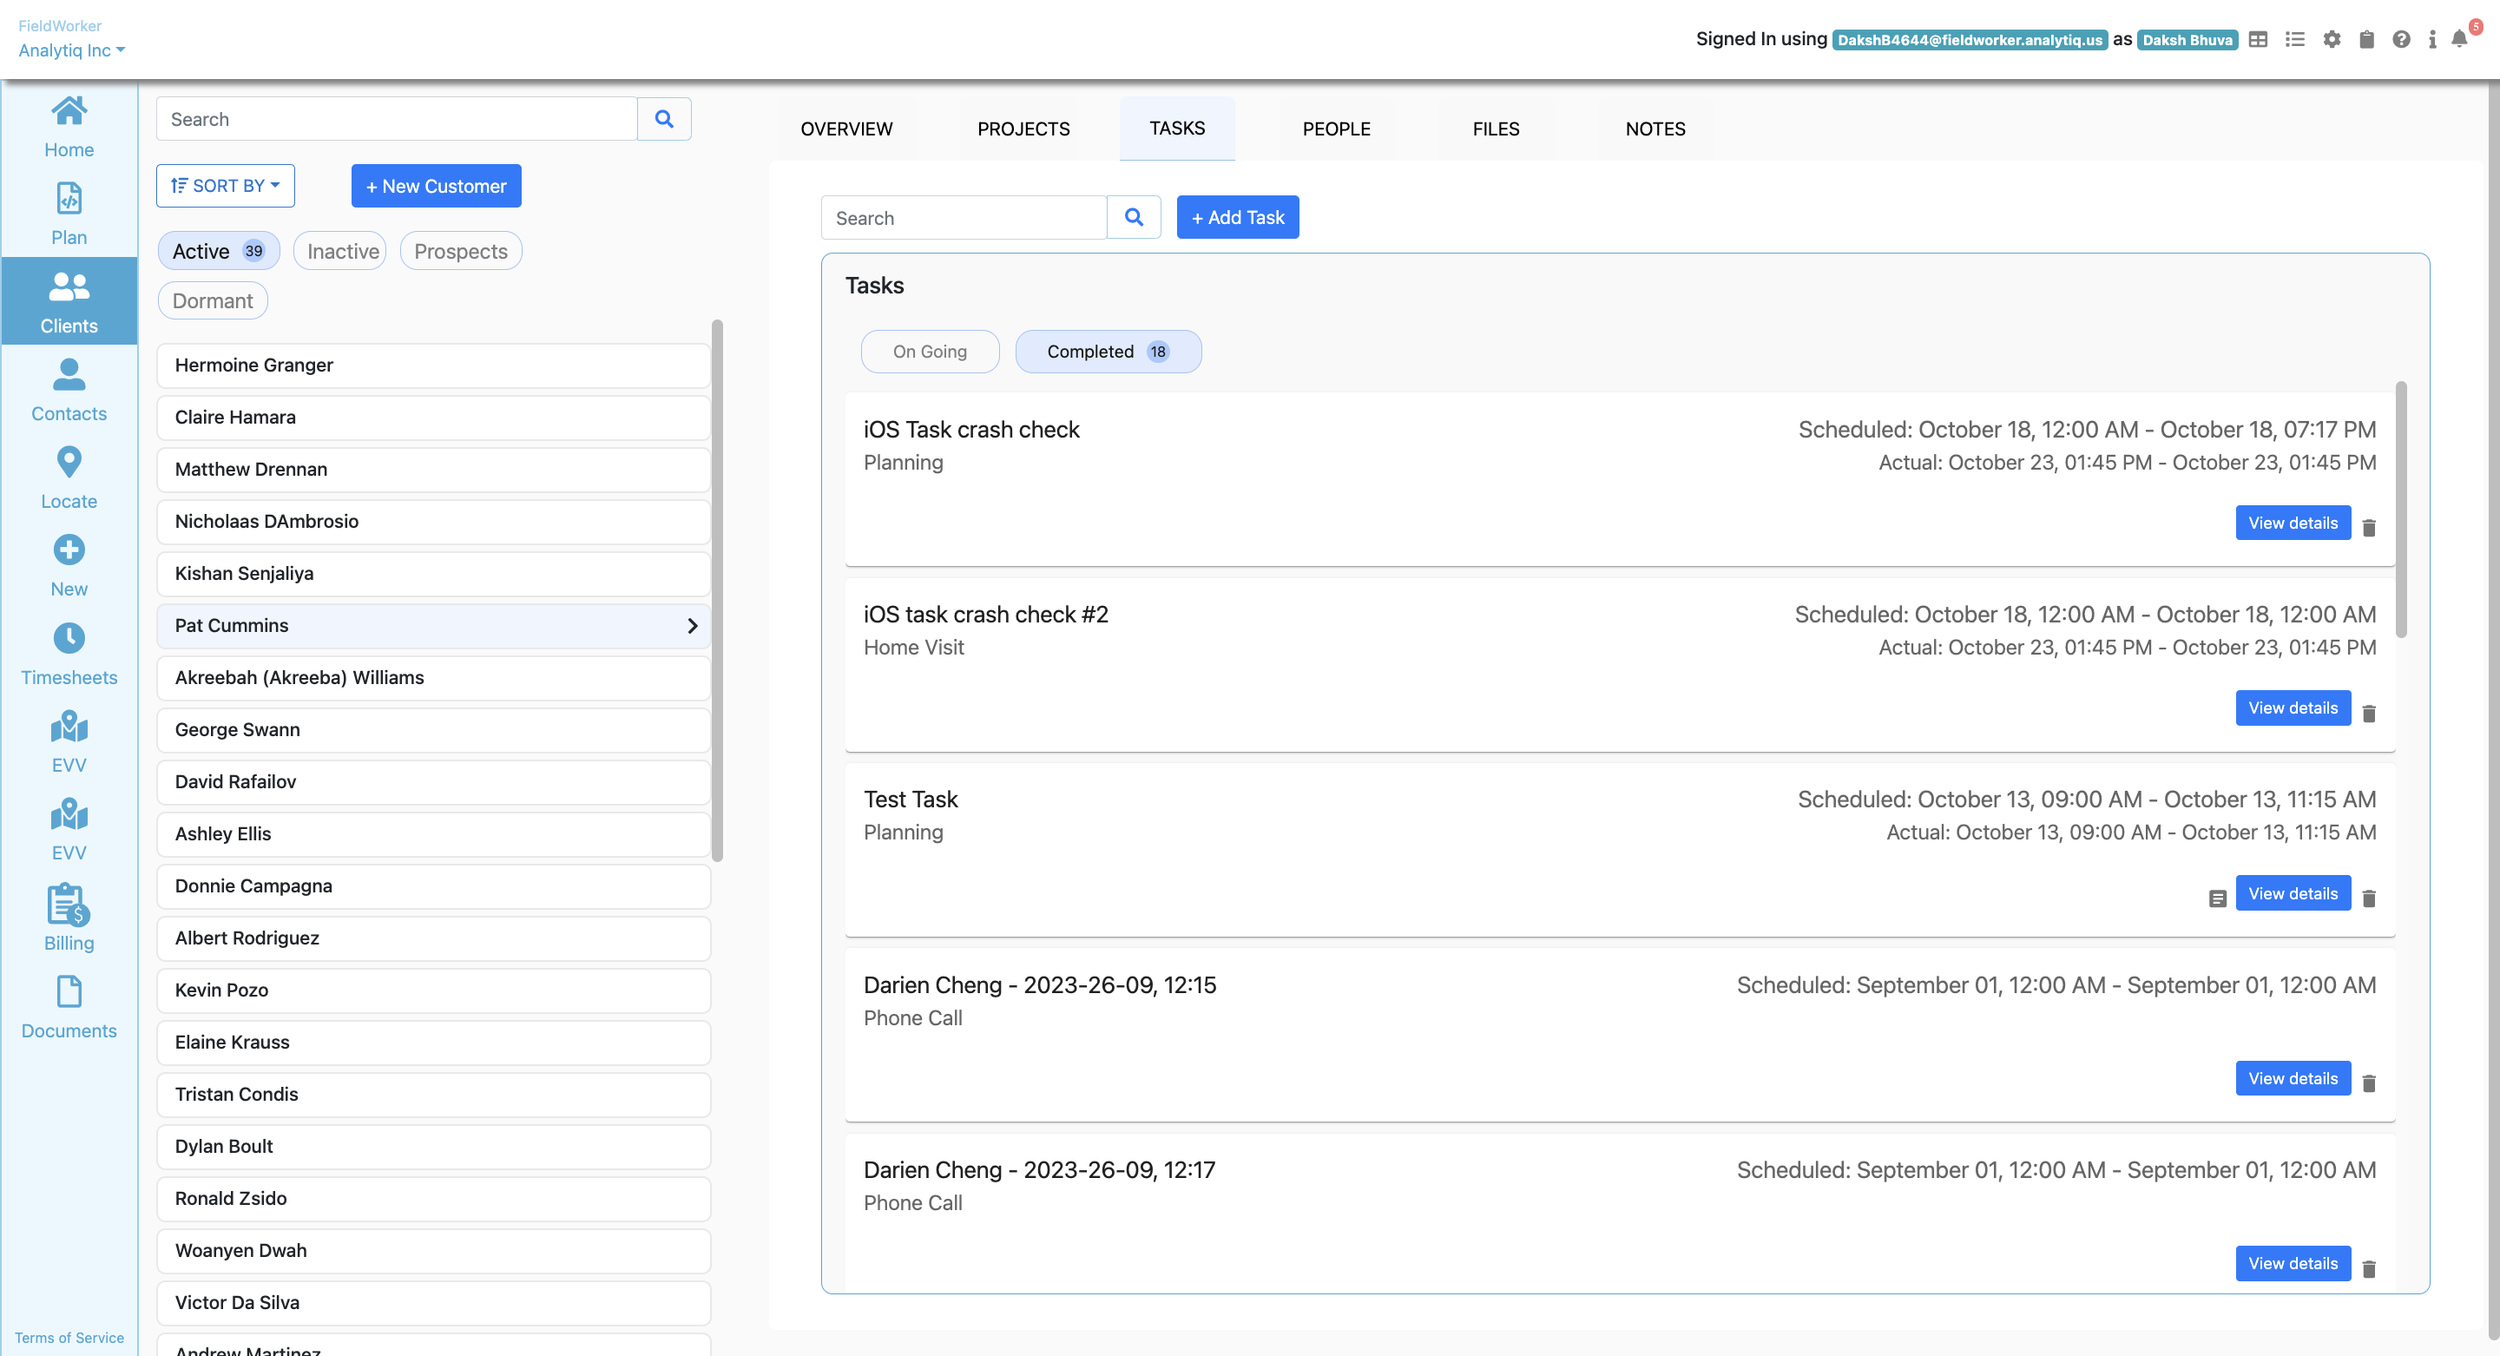Open the Timesheets section in sidebar
The image size is (2500, 1356).
69,654
